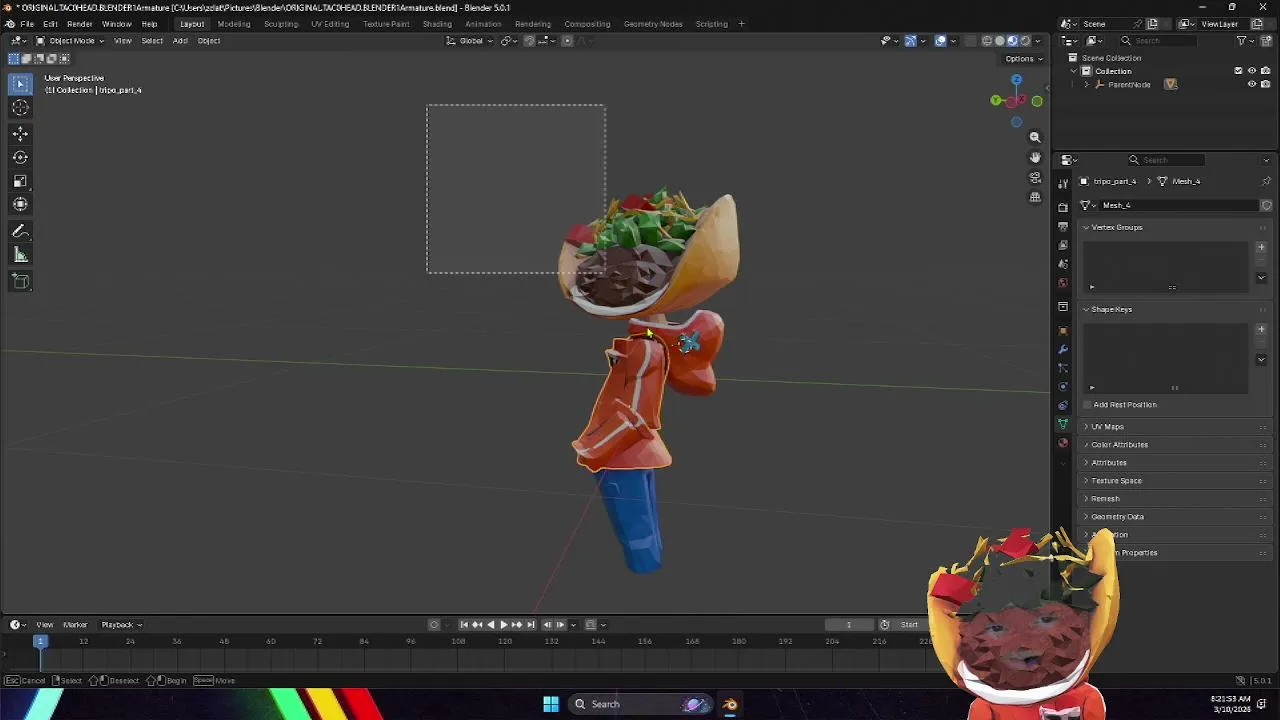
Task: Switch to the Shading workspace tab
Action: (437, 24)
